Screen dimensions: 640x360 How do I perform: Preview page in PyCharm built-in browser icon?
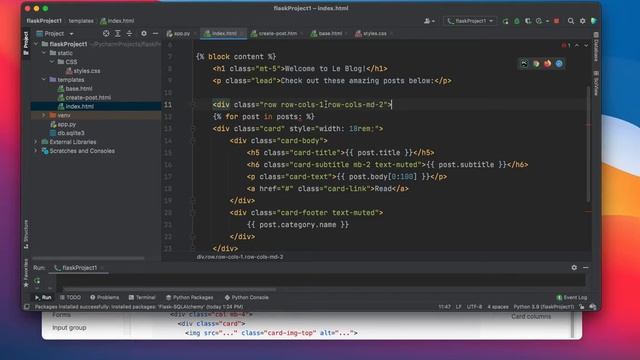[524, 63]
